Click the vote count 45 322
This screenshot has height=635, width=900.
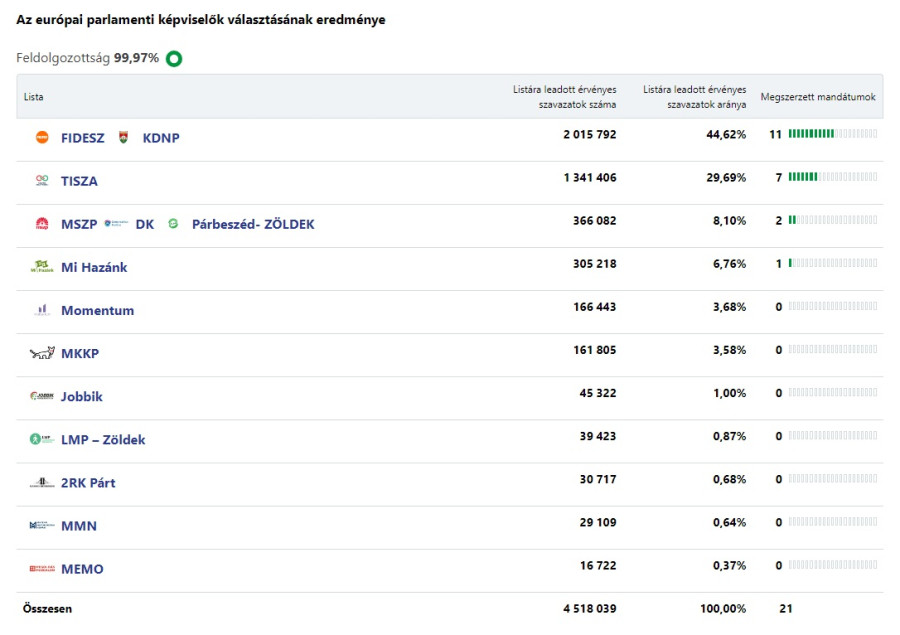[598, 393]
